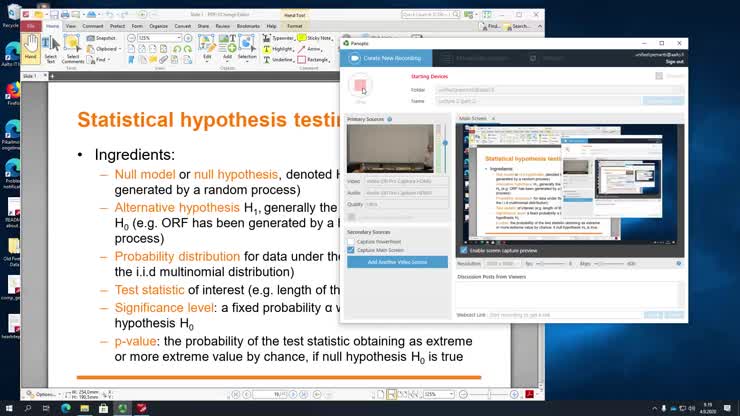This screenshot has height=416, width=740.
Task: Rotate page counter-clockwise in ribbon
Action: (x=177, y=49)
